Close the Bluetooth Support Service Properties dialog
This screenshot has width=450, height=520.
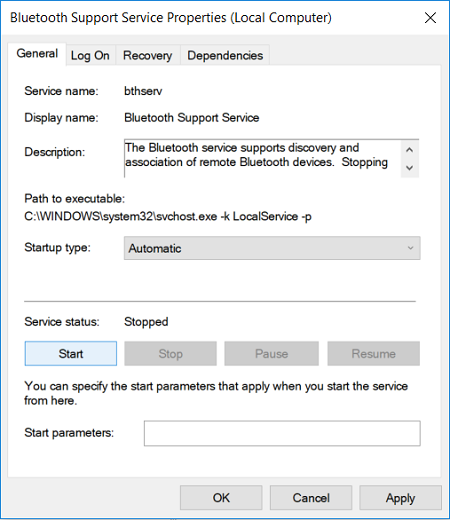pyautogui.click(x=430, y=18)
